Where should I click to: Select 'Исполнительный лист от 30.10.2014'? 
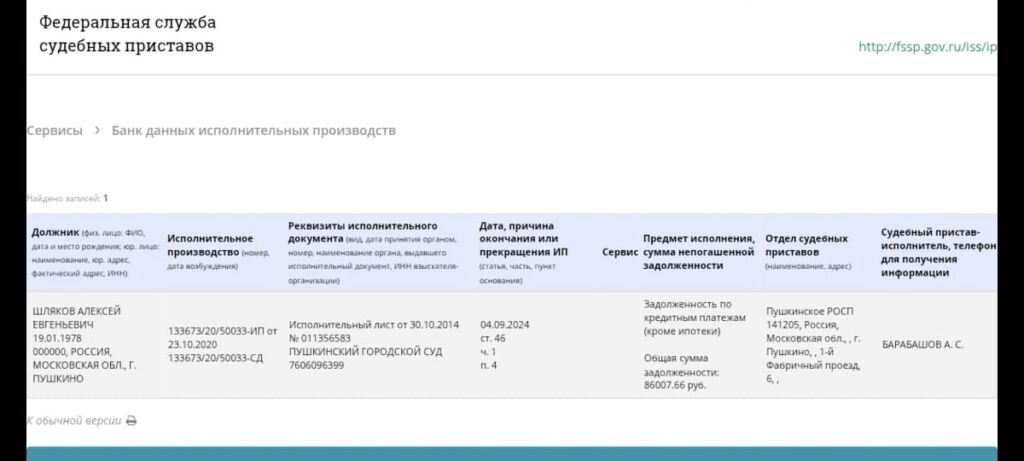pos(374,325)
